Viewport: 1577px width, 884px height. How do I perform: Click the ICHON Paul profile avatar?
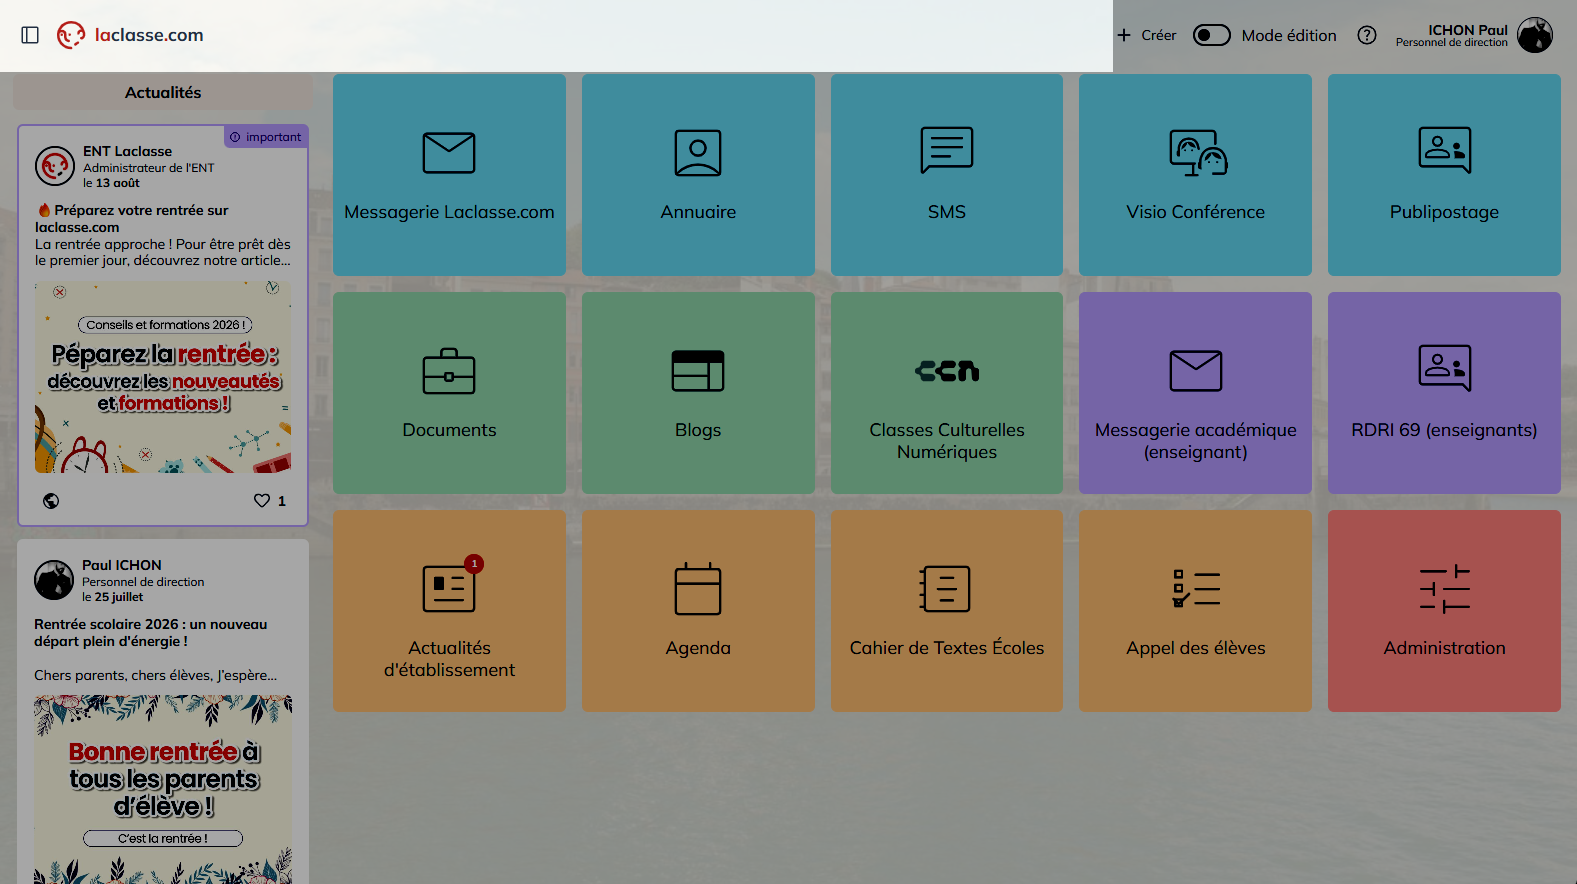(x=1535, y=35)
